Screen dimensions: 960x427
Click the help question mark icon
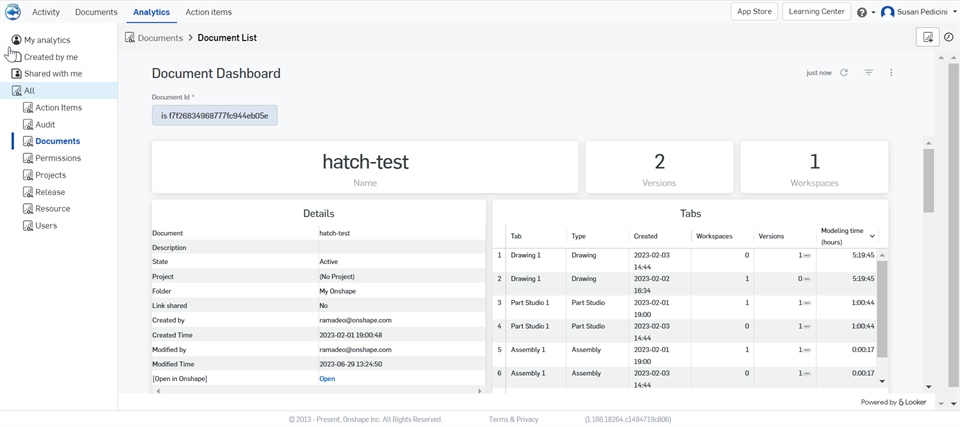(862, 12)
